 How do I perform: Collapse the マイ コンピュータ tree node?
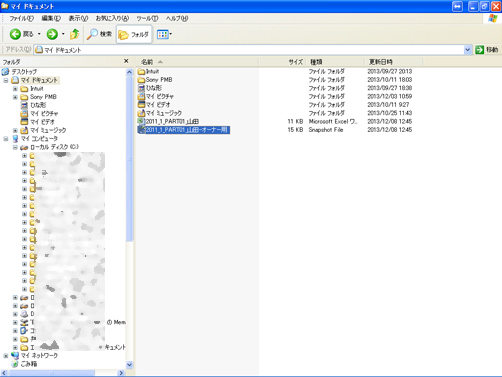tap(6, 139)
